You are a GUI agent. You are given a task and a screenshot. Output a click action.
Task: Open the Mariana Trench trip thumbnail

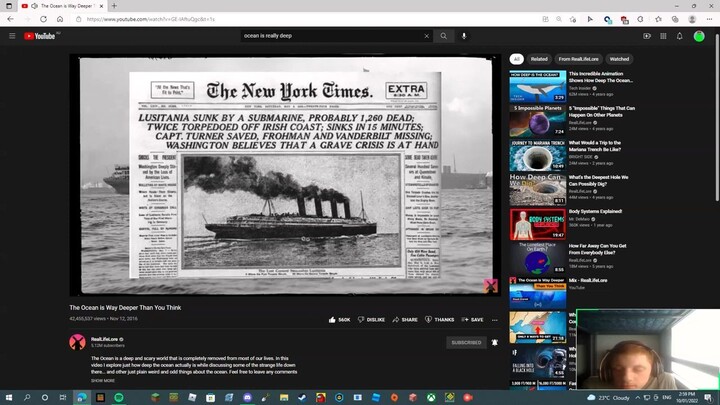pyautogui.click(x=538, y=155)
